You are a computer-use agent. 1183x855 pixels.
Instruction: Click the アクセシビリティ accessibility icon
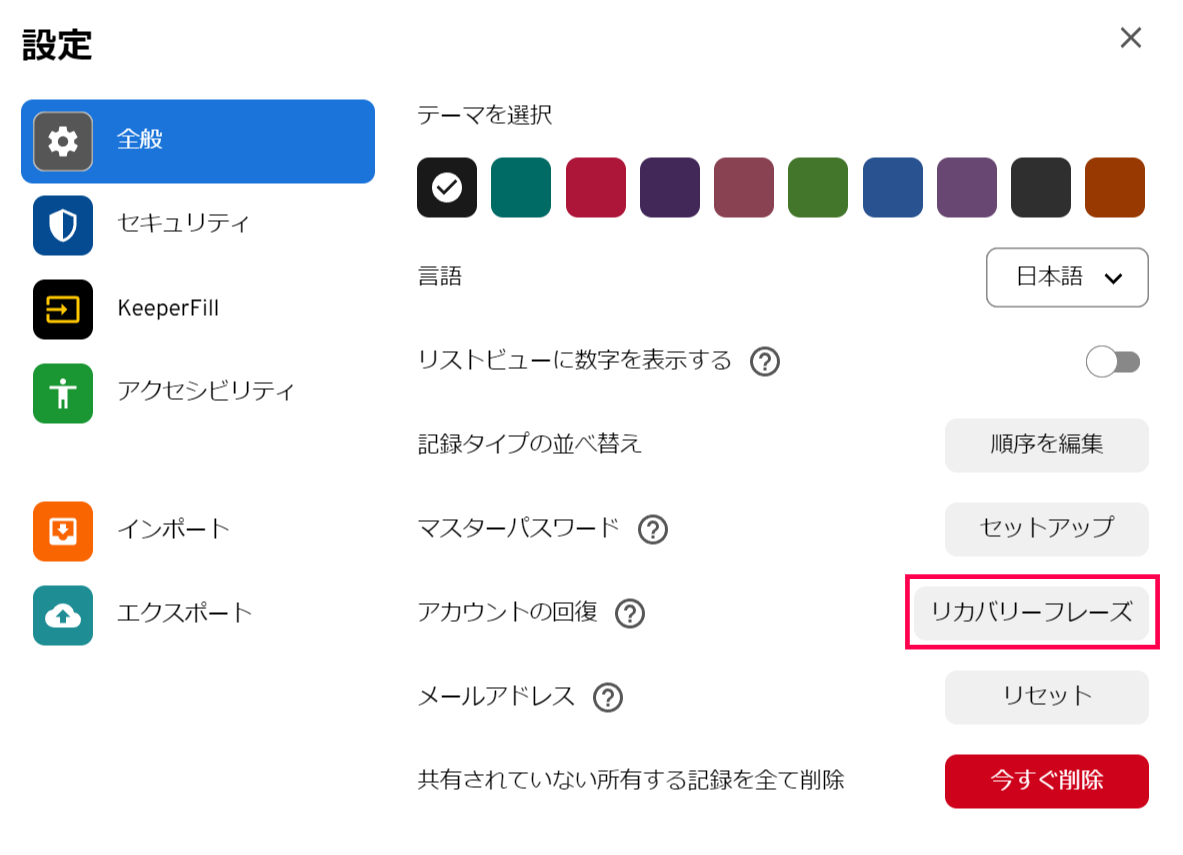[63, 393]
